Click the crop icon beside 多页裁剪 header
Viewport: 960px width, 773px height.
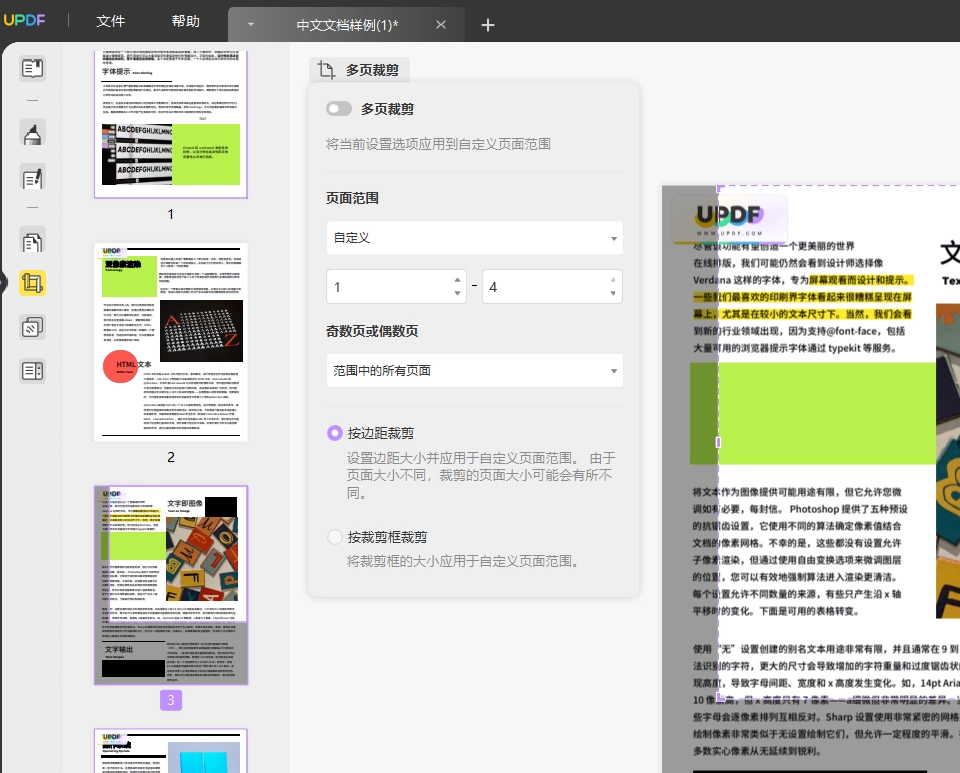[326, 70]
